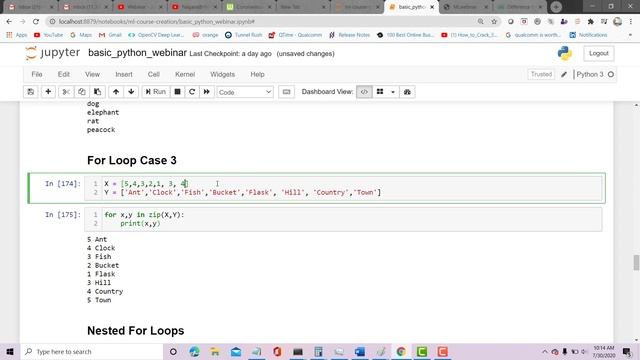Viewport: 640px width, 360px height.
Task: Open the Cell menu
Action: 153,74
